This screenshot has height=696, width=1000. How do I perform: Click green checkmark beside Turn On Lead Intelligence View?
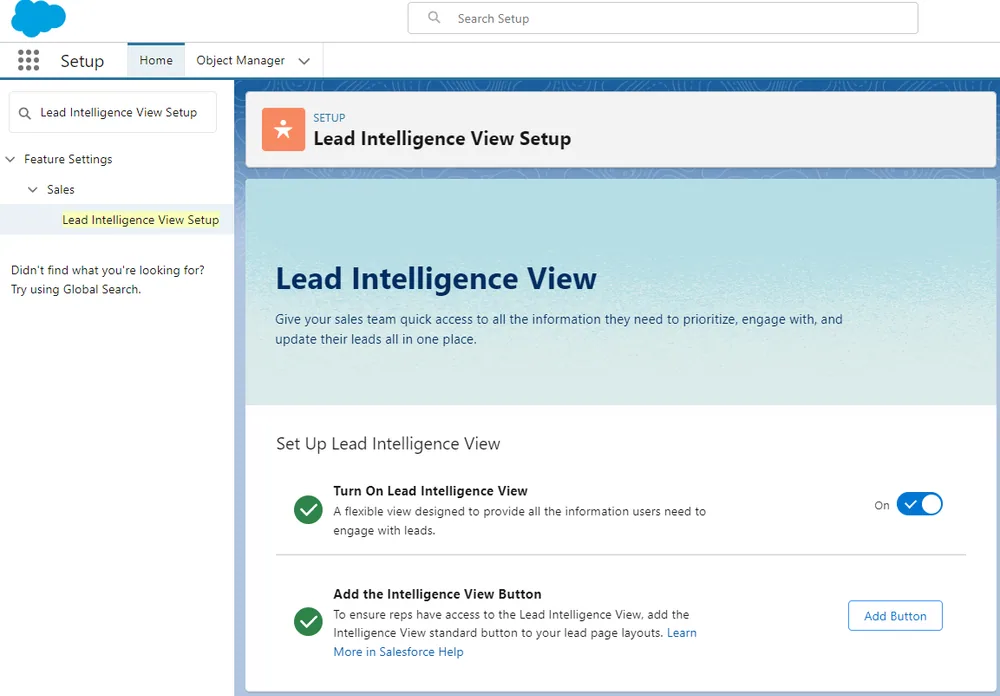[x=308, y=510]
